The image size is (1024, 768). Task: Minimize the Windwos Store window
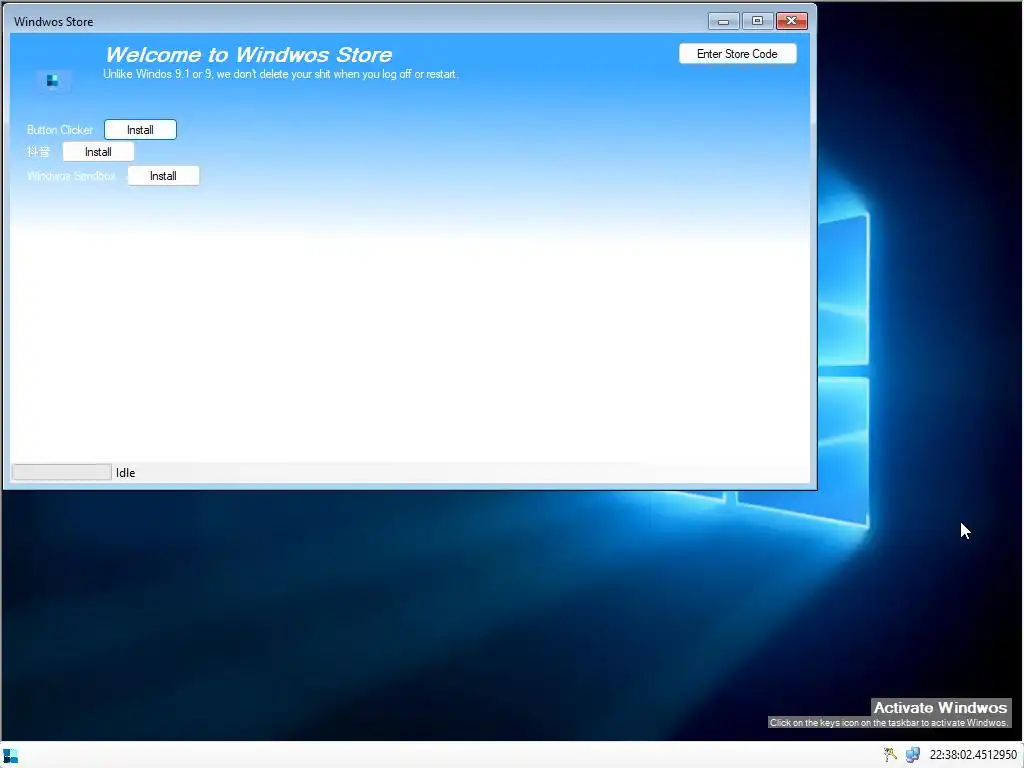[x=724, y=22]
